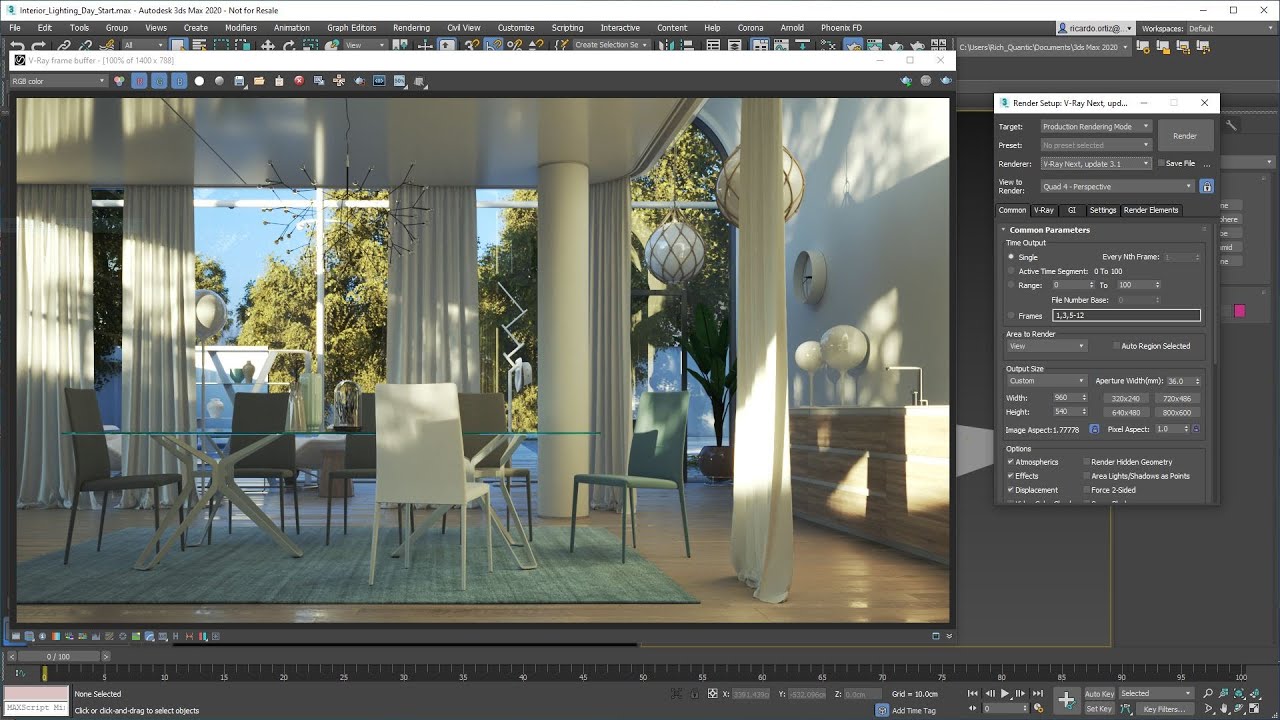Enable Force 2-Sided checkbox
The image size is (1280, 720).
tap(1087, 490)
